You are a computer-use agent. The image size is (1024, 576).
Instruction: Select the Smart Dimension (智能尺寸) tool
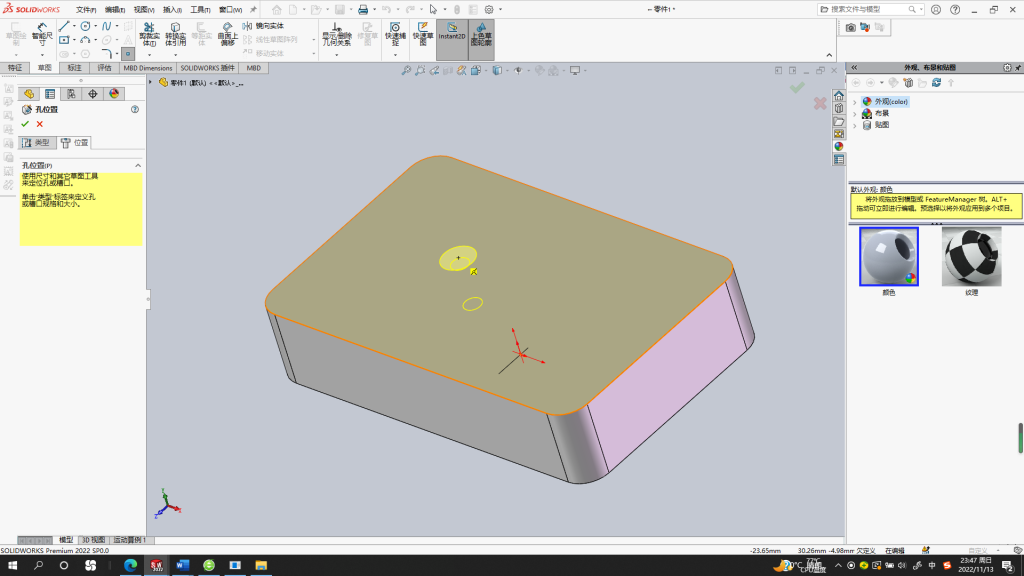coord(42,34)
